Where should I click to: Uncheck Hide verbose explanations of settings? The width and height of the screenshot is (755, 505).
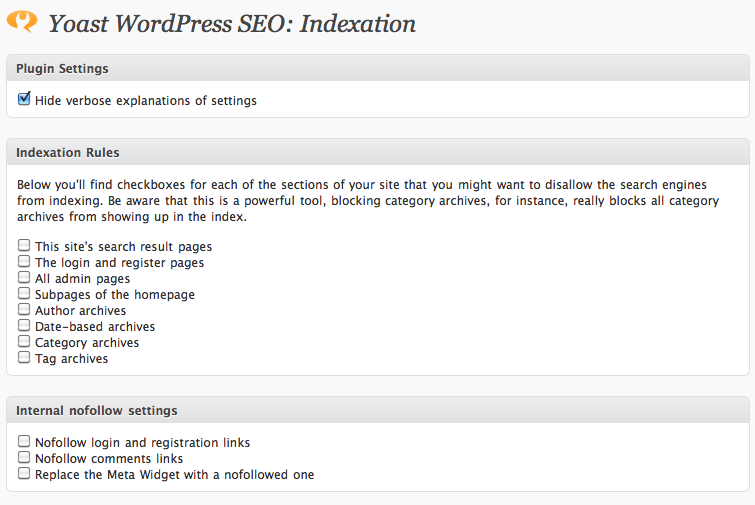click(24, 99)
